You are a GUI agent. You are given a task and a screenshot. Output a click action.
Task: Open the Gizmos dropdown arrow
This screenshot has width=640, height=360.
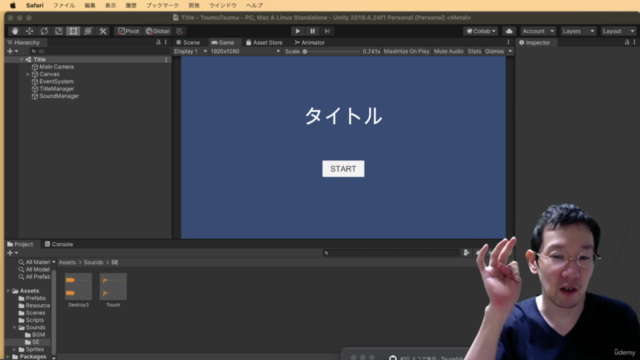(510, 51)
